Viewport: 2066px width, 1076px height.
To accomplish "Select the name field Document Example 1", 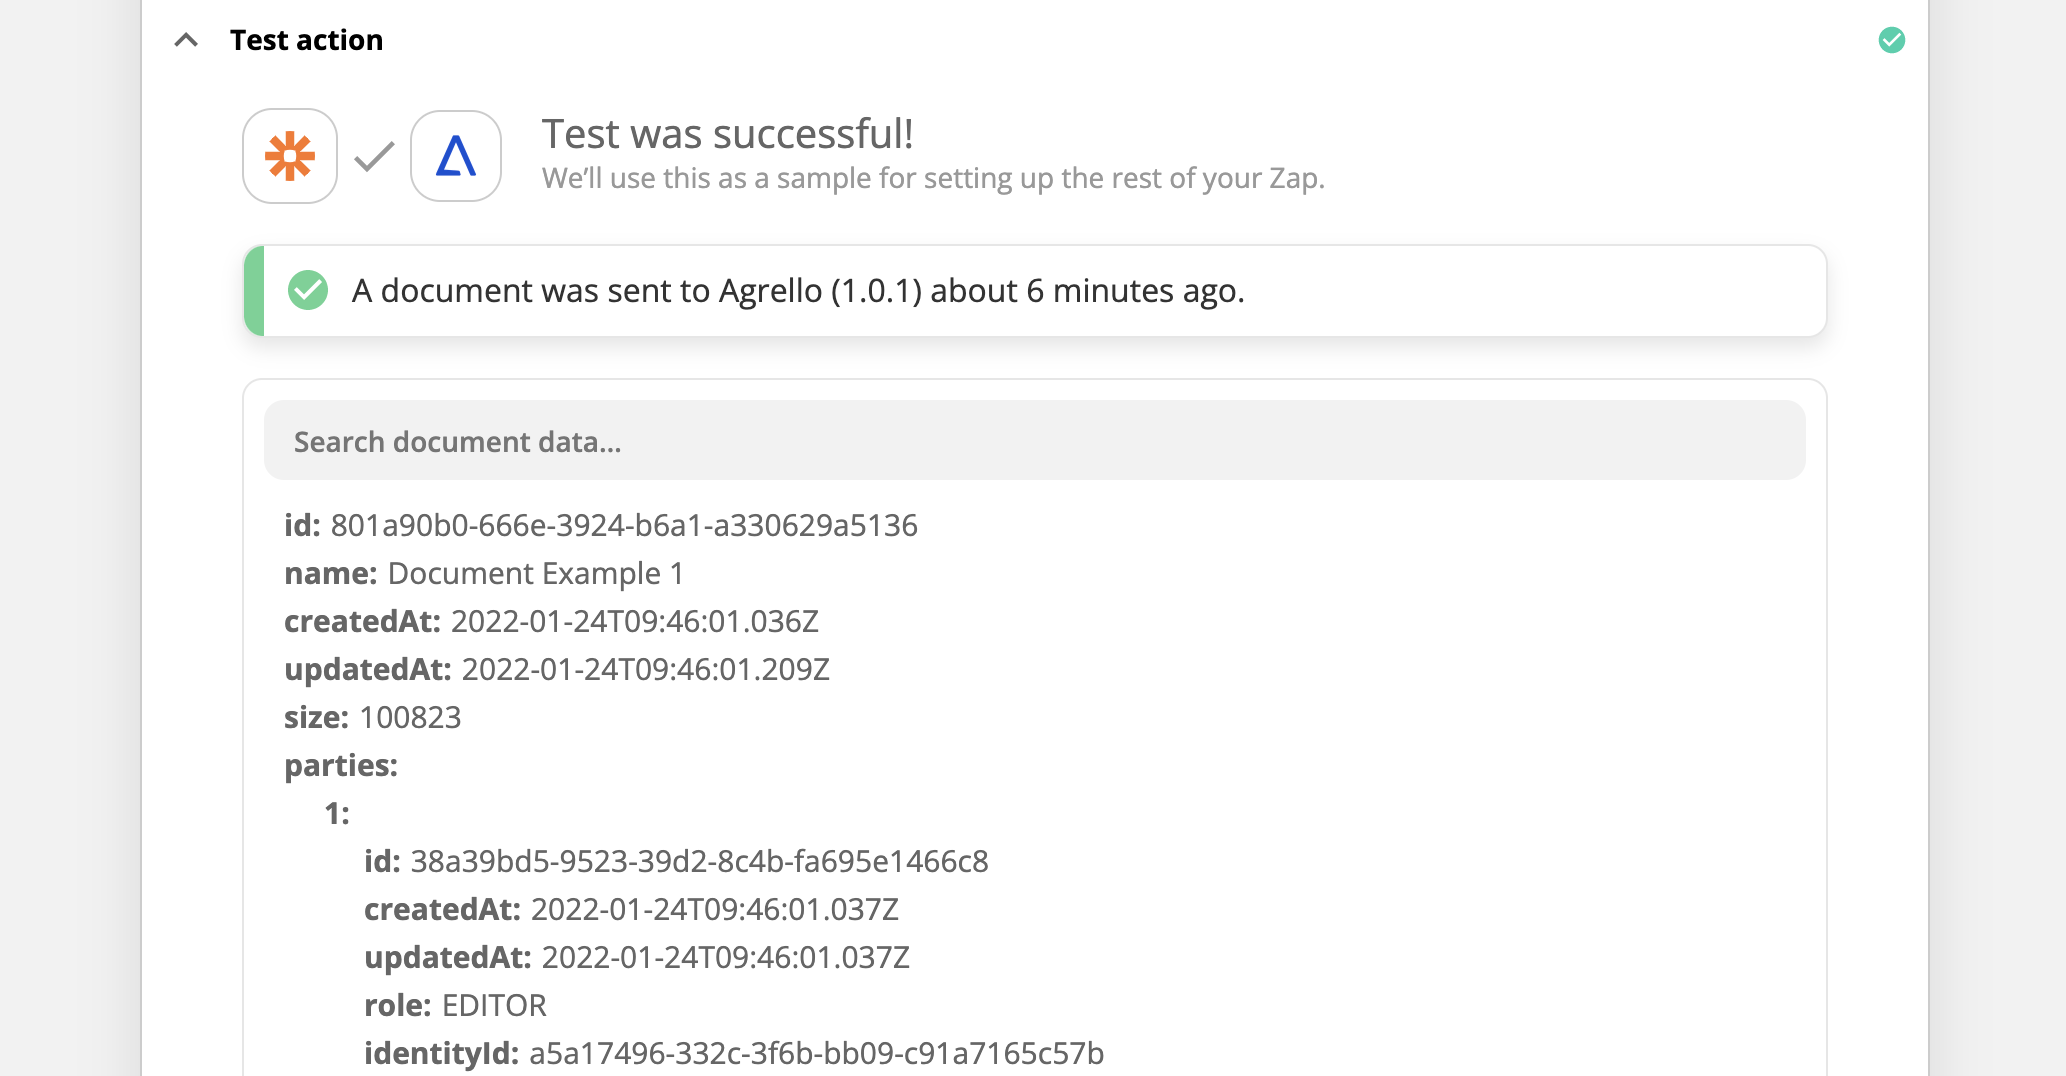I will (536, 573).
